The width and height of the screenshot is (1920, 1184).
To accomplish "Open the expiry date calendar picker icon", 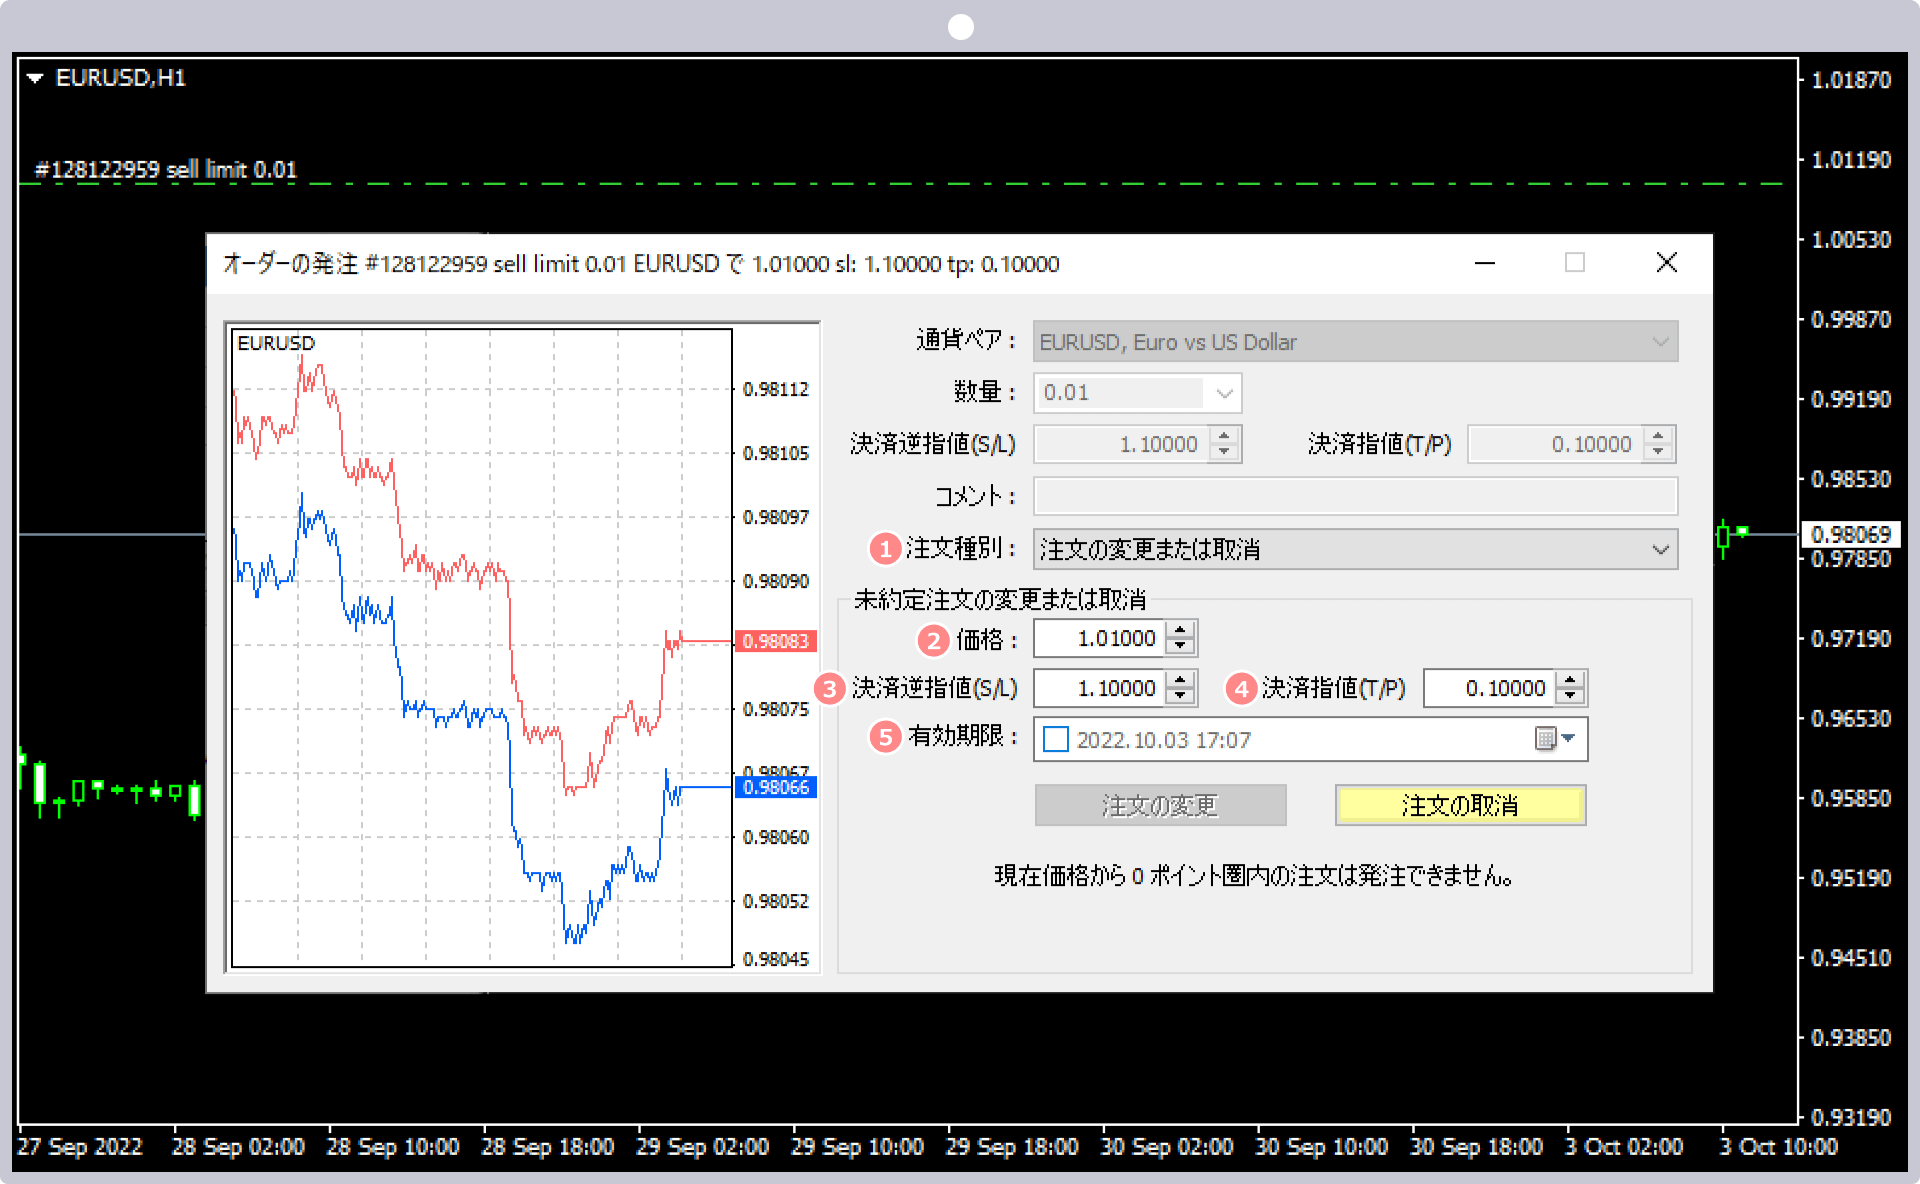I will (1553, 739).
